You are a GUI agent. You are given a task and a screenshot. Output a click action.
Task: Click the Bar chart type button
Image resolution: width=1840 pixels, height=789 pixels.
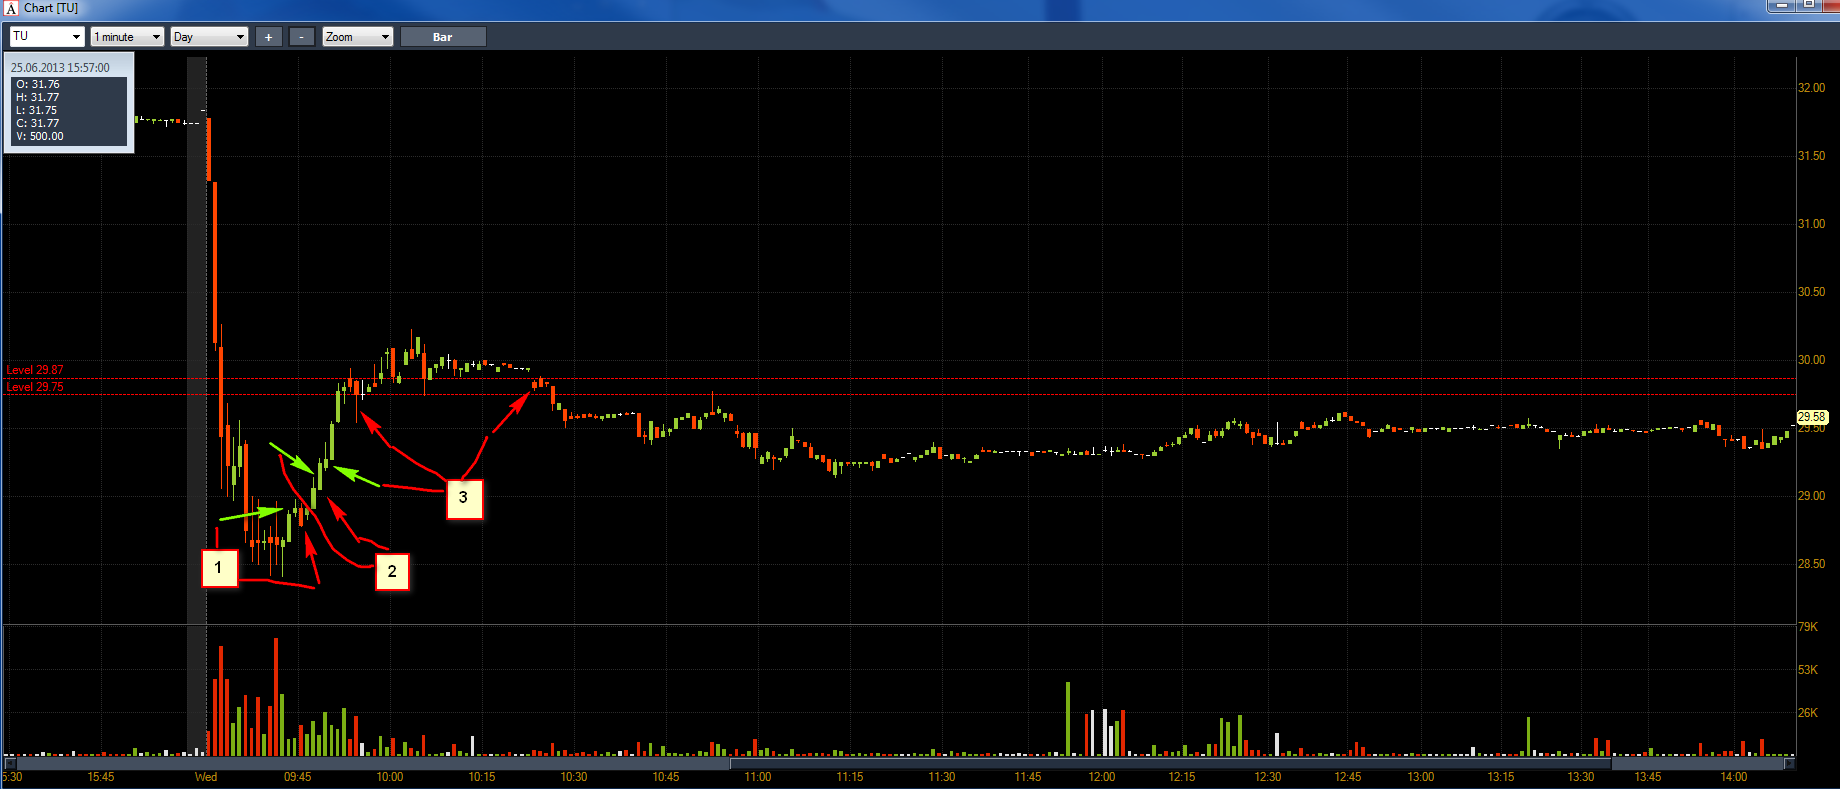click(x=443, y=37)
